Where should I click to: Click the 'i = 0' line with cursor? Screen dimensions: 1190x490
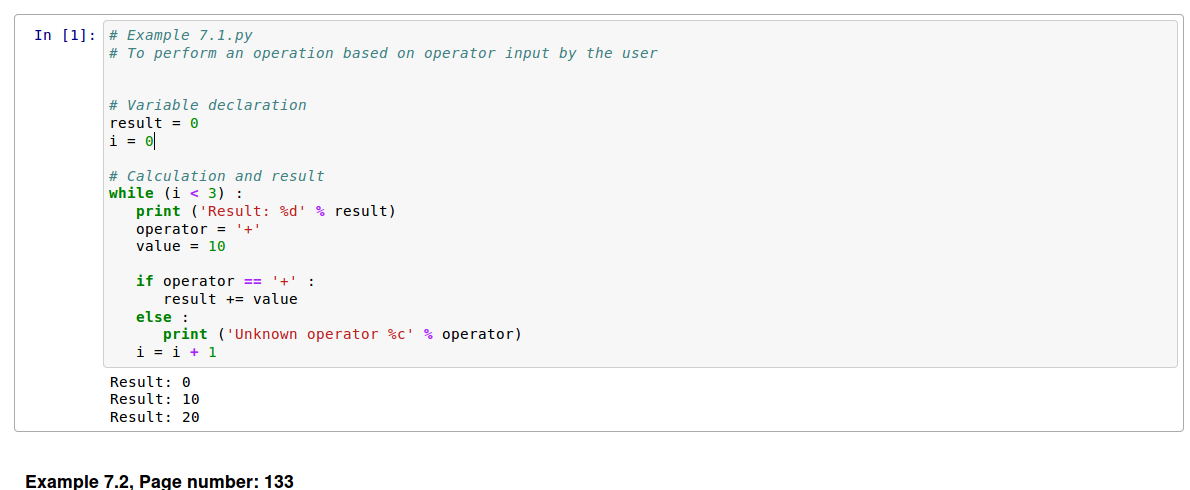[132, 140]
